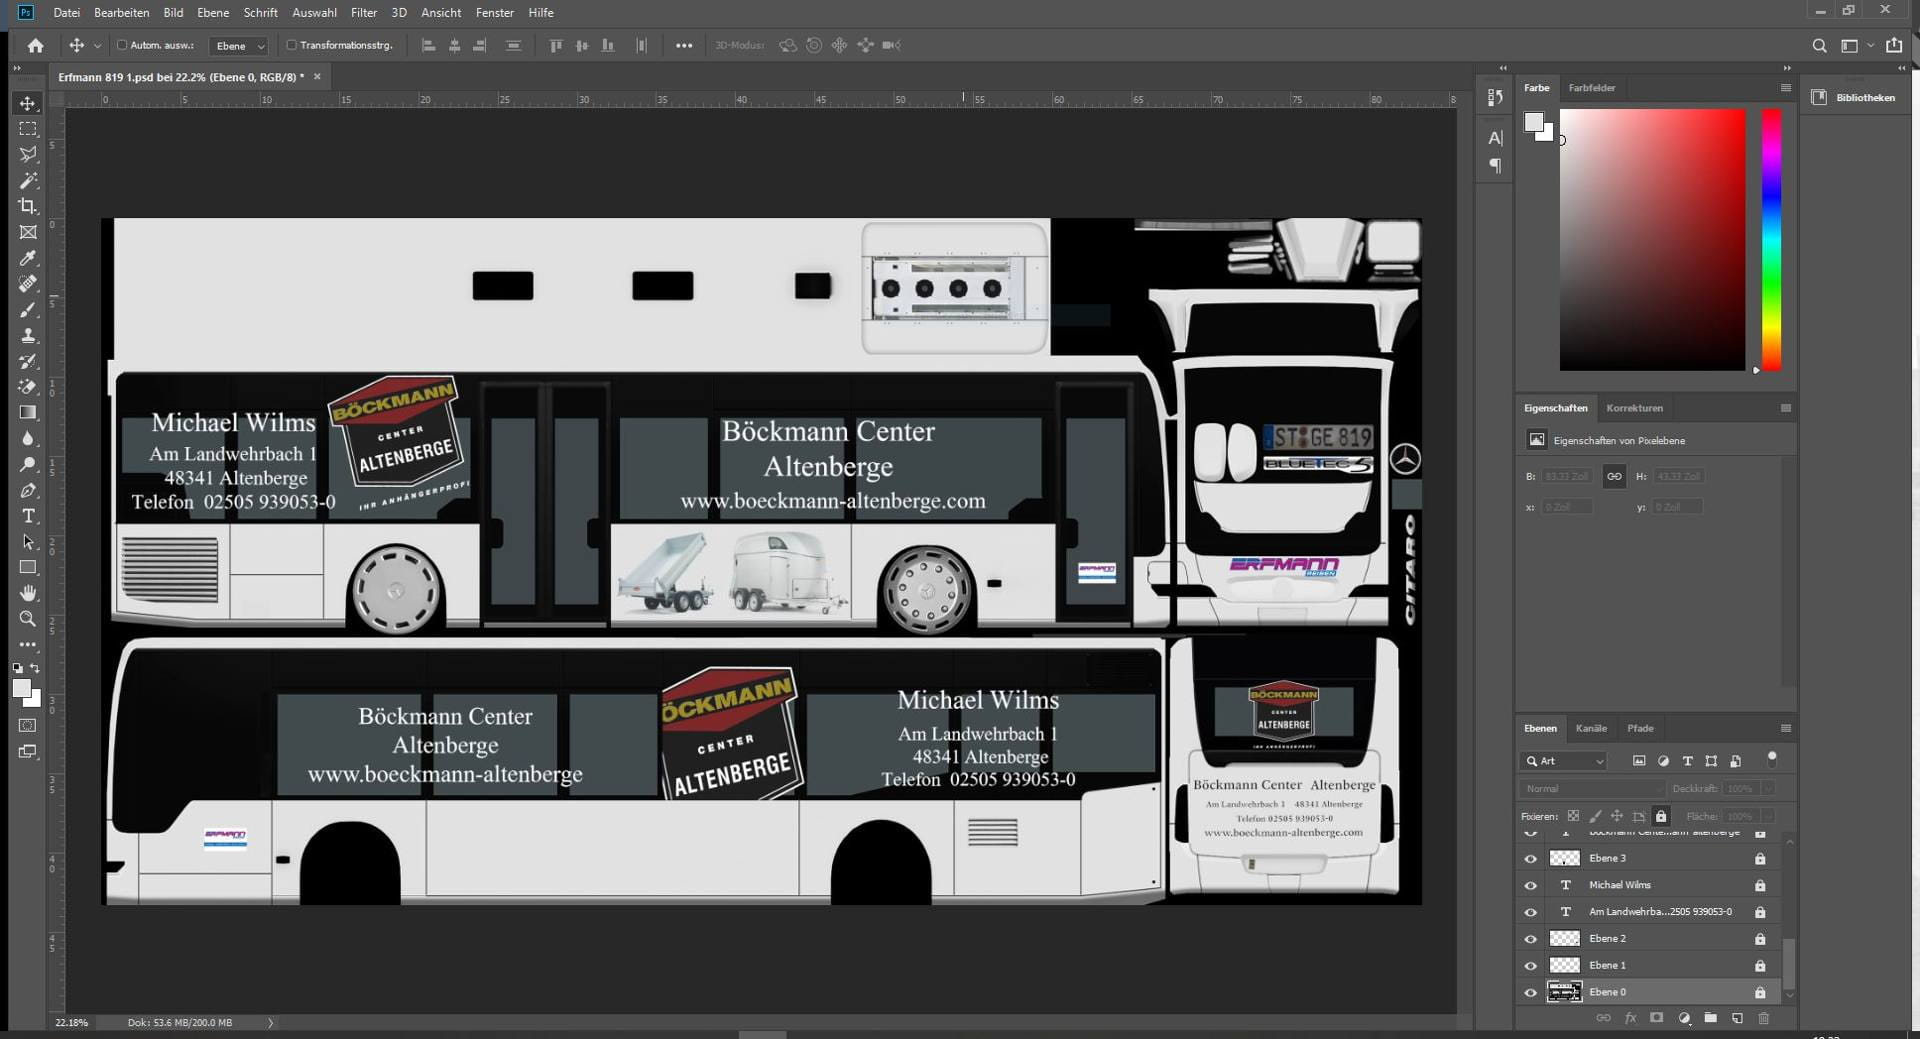Hide the Michael Wilms text layer
The height and width of the screenshot is (1039, 1920).
(1530, 885)
